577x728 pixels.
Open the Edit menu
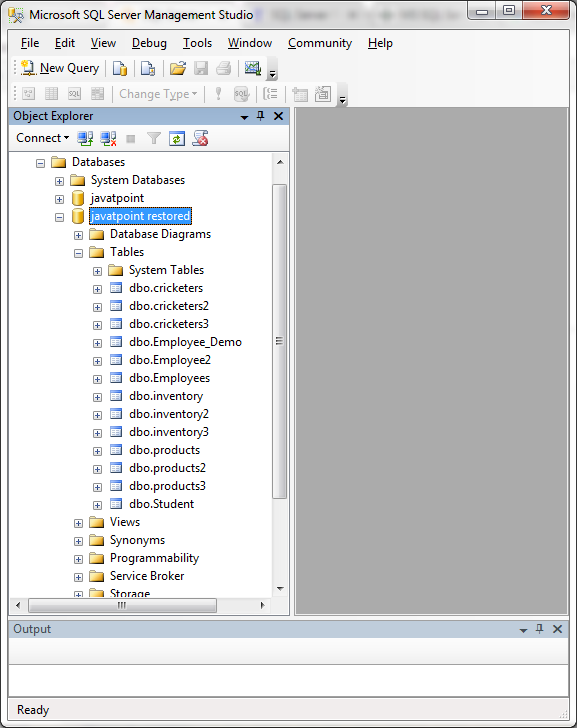coord(65,43)
